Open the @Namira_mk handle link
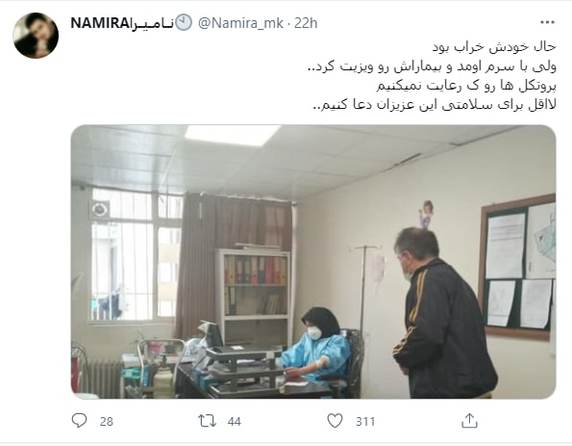The width and height of the screenshot is (572, 446). point(241,23)
